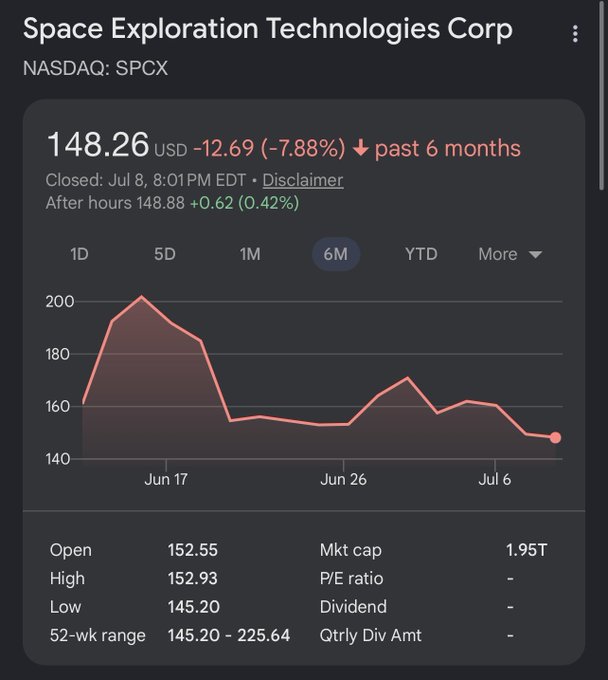Image resolution: width=608 pixels, height=680 pixels.
Task: Expand the More time ranges dropdown
Action: pos(510,254)
